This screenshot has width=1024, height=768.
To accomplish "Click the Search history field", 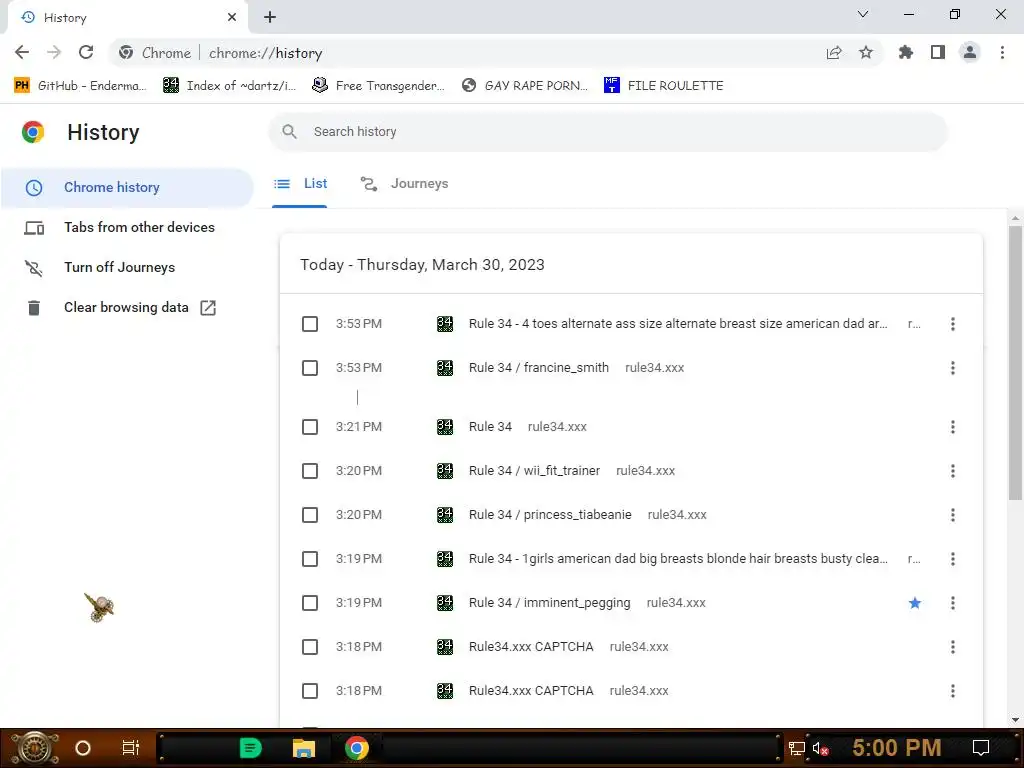I will [608, 132].
